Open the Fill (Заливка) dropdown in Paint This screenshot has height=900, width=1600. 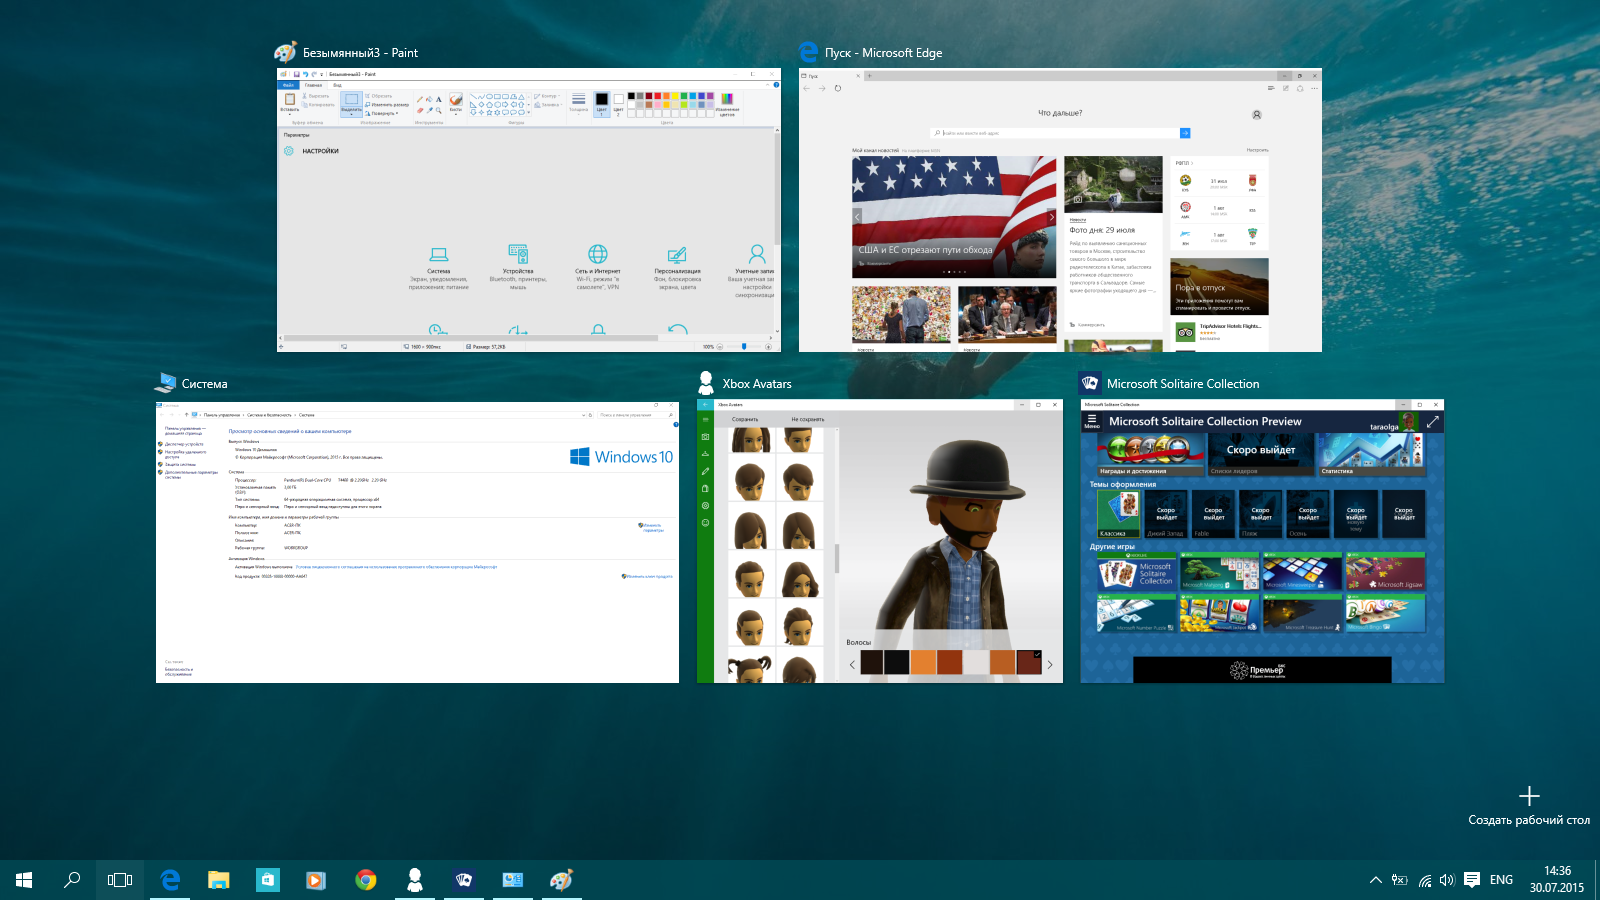coord(549,105)
